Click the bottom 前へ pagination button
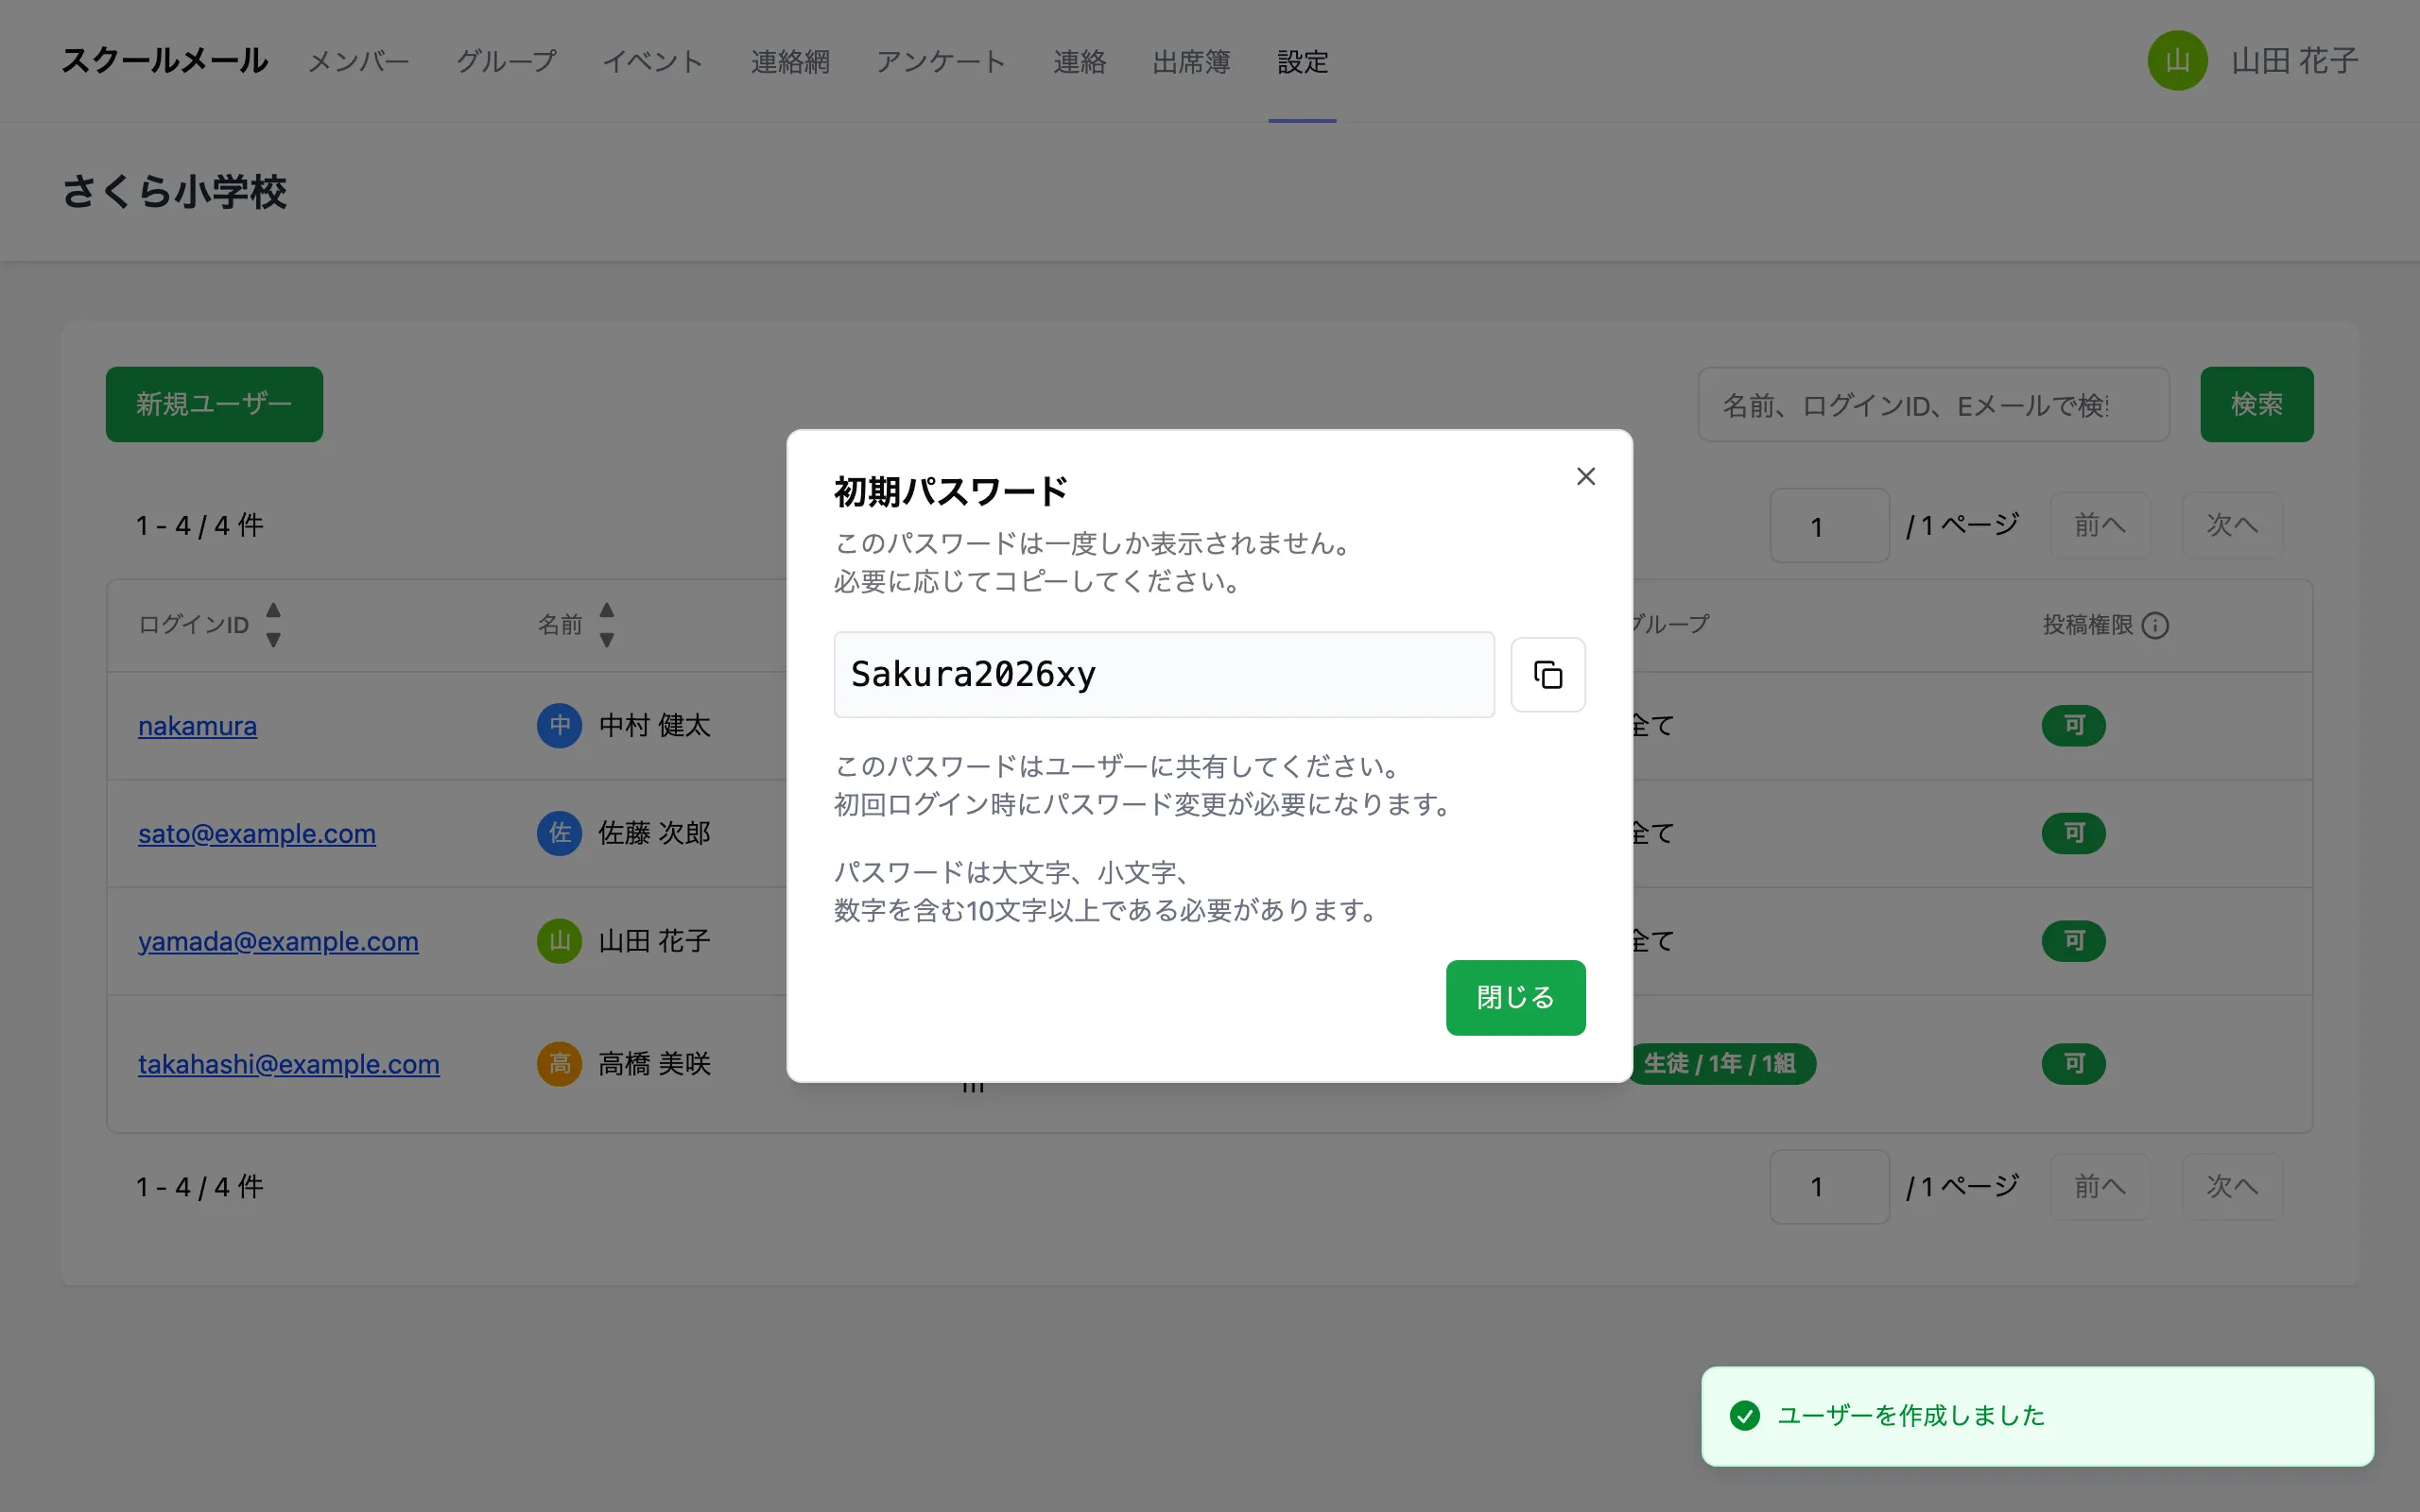 pos(2099,1187)
